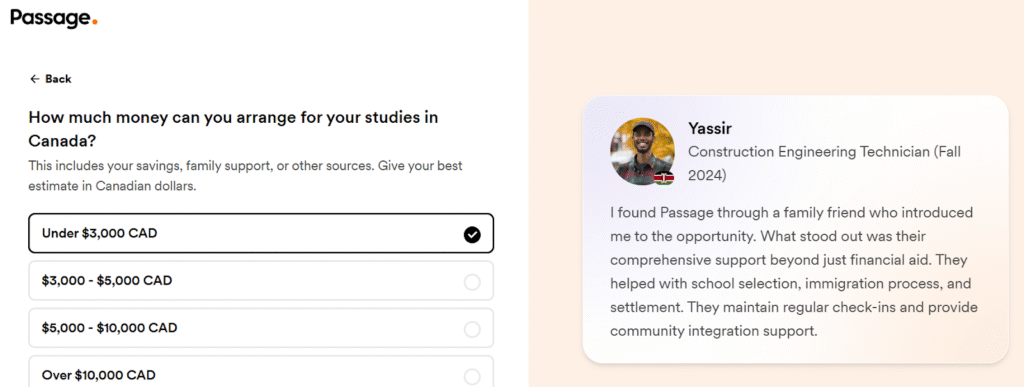This screenshot has width=1024, height=387.
Task: Tick the empty circle for Over $10,000 CAD
Action: click(472, 377)
